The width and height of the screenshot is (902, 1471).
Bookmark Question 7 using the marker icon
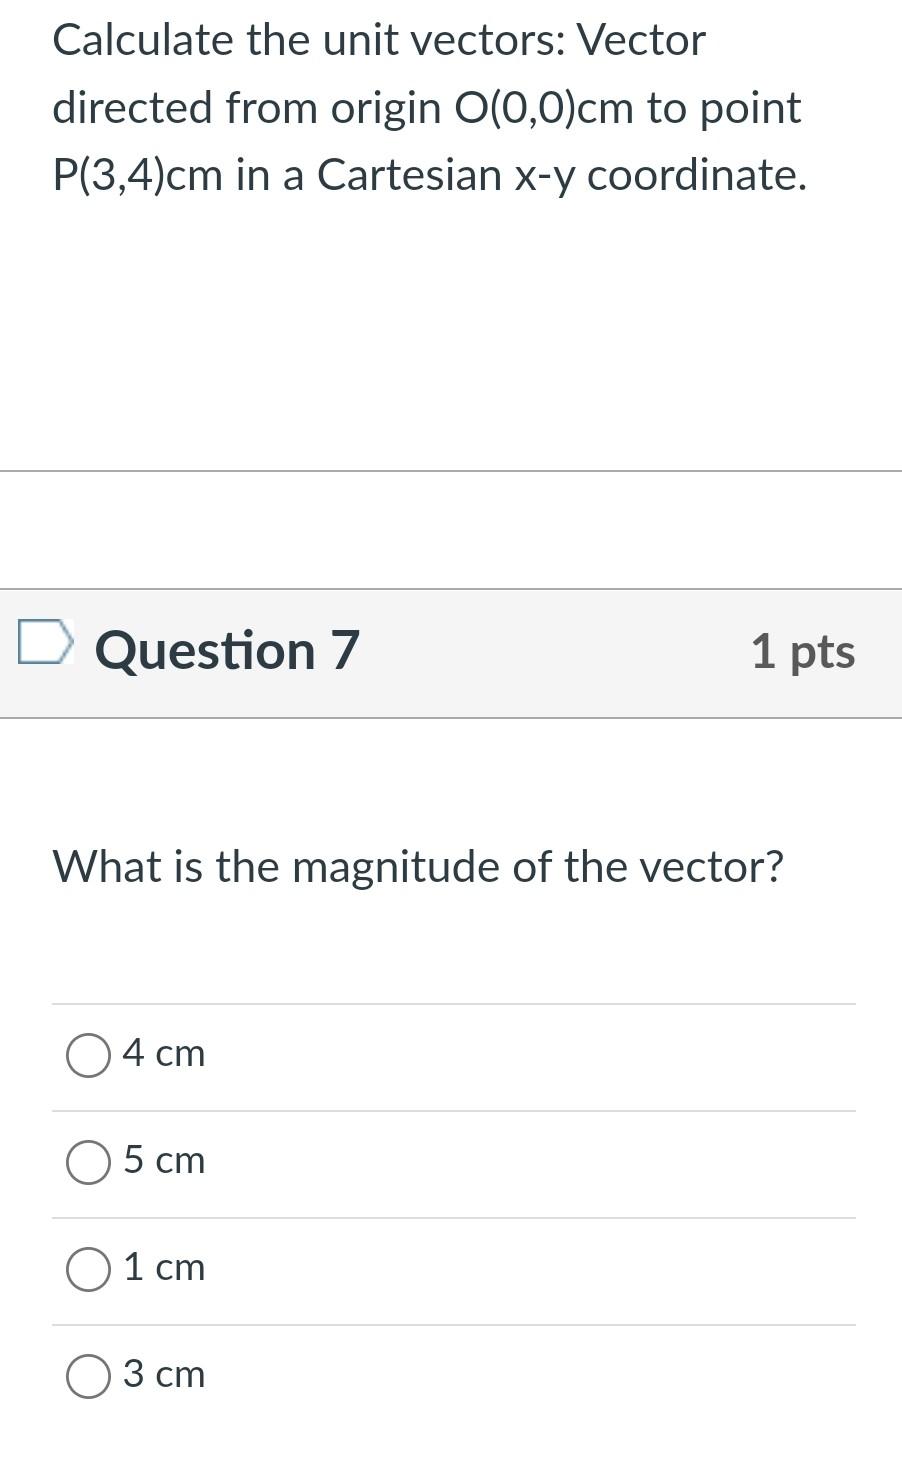coord(45,647)
